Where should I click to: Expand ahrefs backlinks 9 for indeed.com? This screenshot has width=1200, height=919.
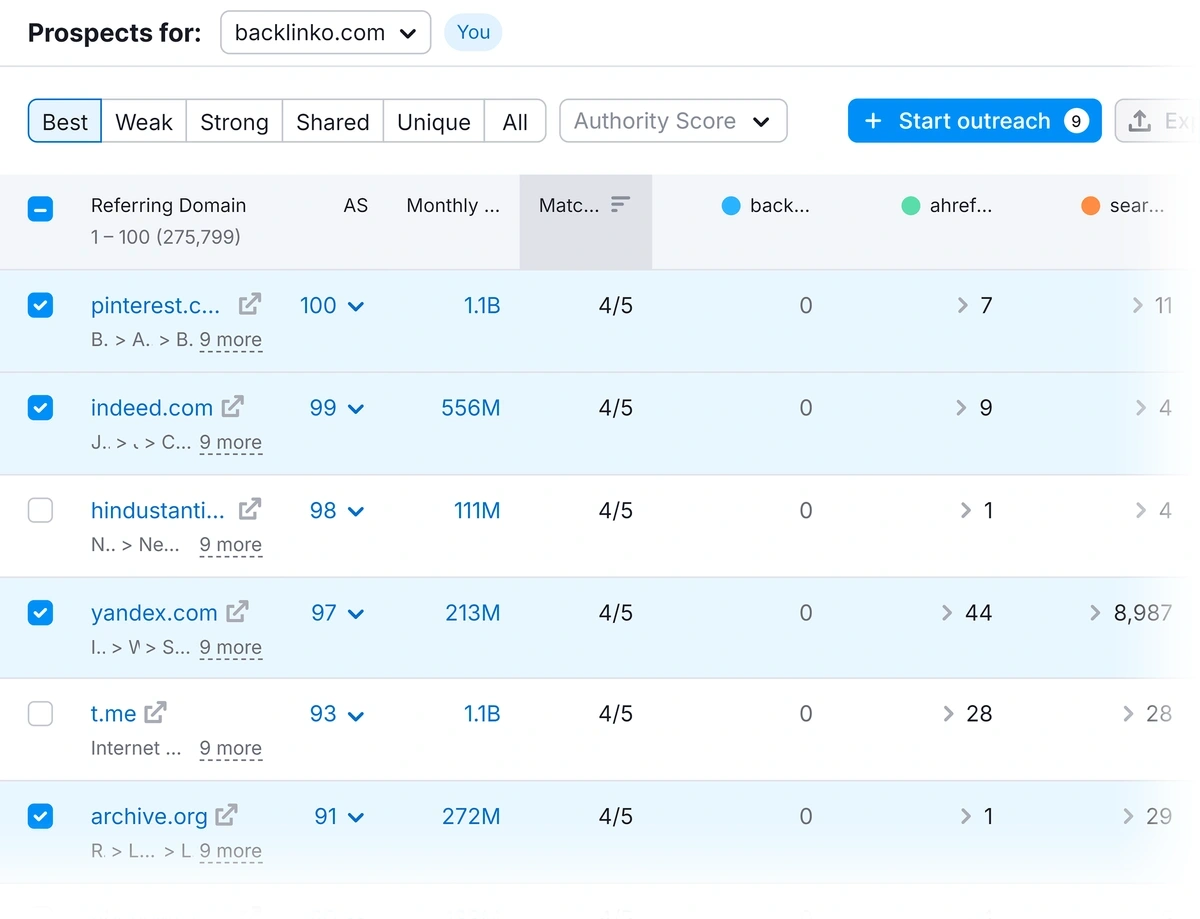click(974, 408)
